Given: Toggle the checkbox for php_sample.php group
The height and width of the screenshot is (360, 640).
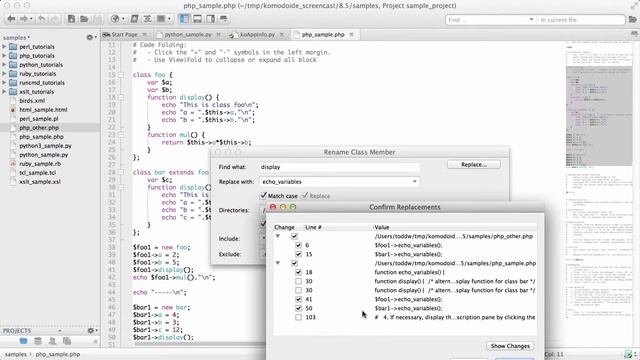Looking at the screenshot, I should click(x=294, y=263).
